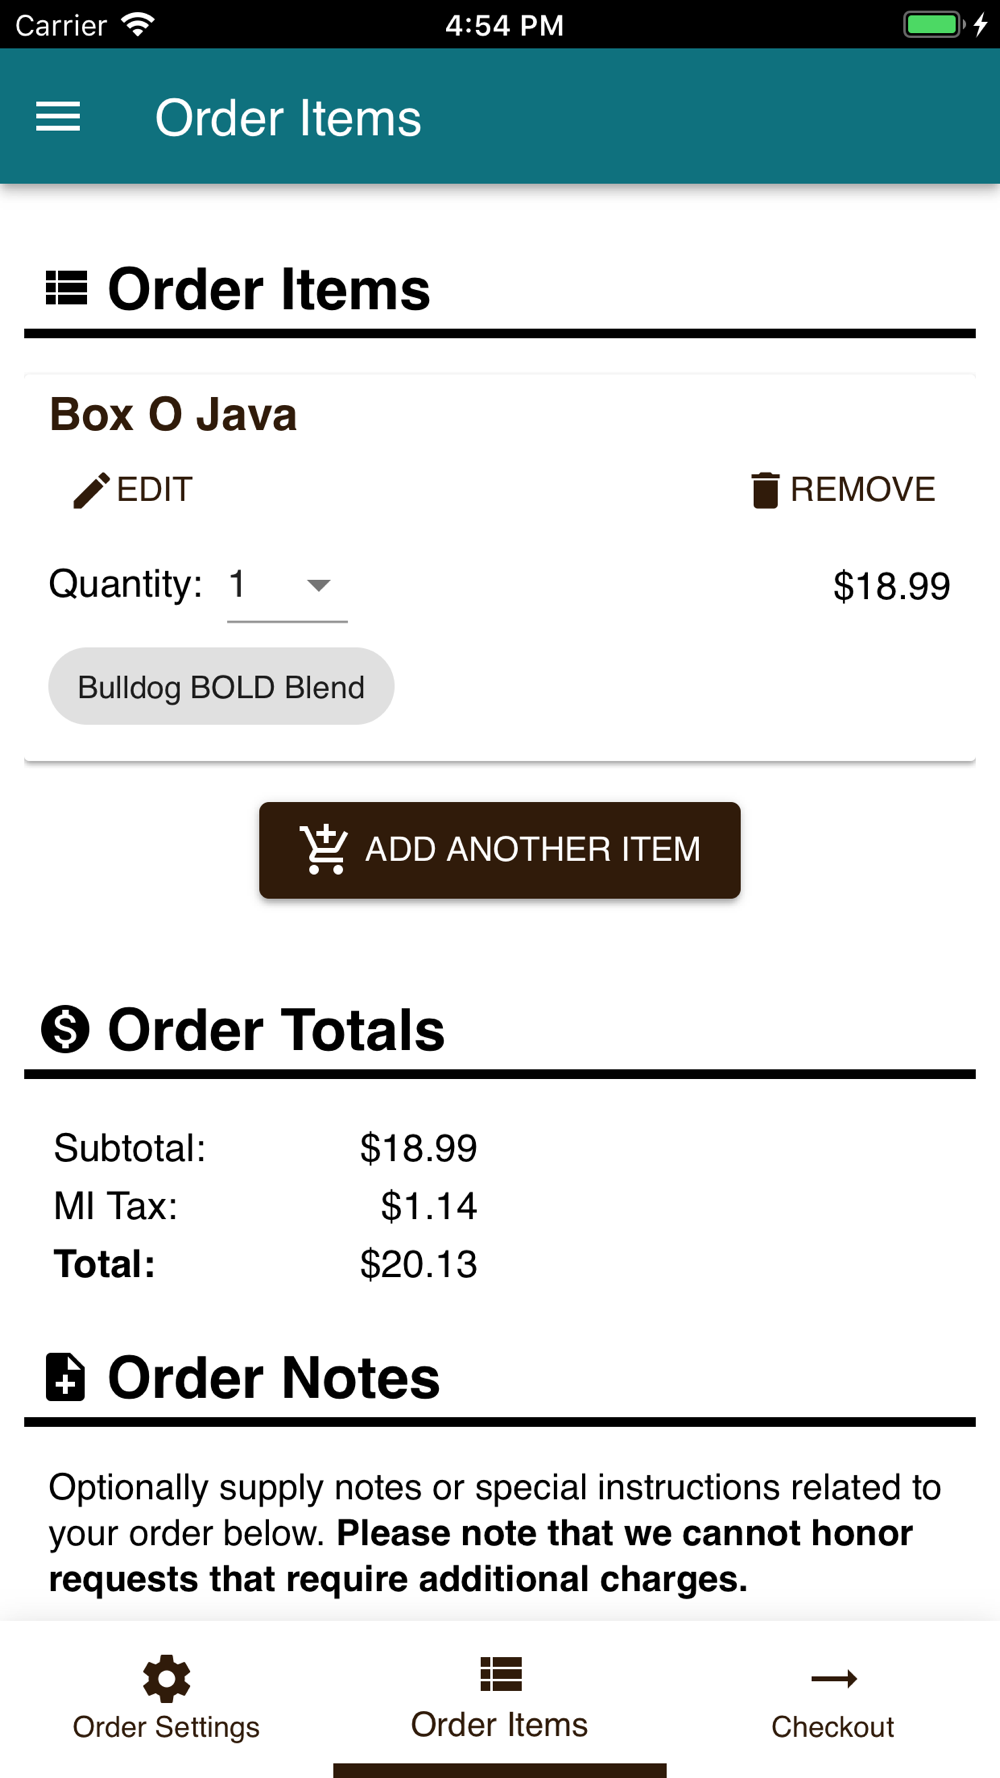Click the EDIT button for Box O Java
Image resolution: width=1000 pixels, height=1778 pixels.
tap(132, 490)
